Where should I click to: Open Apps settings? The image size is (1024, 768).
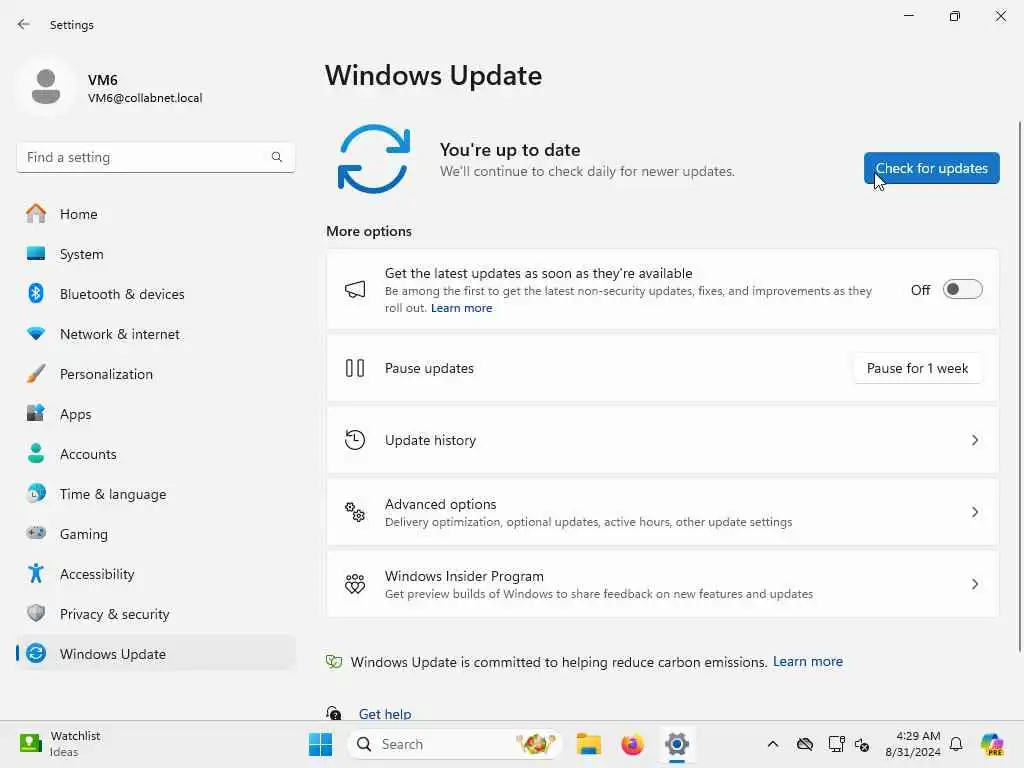coord(155,414)
